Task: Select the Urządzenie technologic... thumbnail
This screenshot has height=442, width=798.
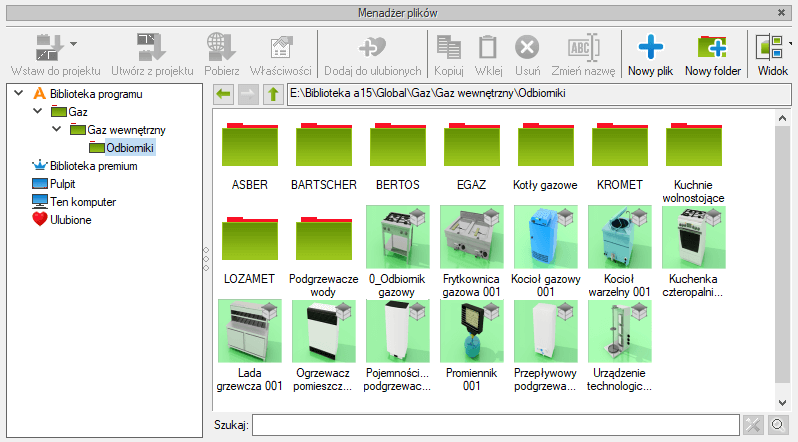Action: click(619, 331)
